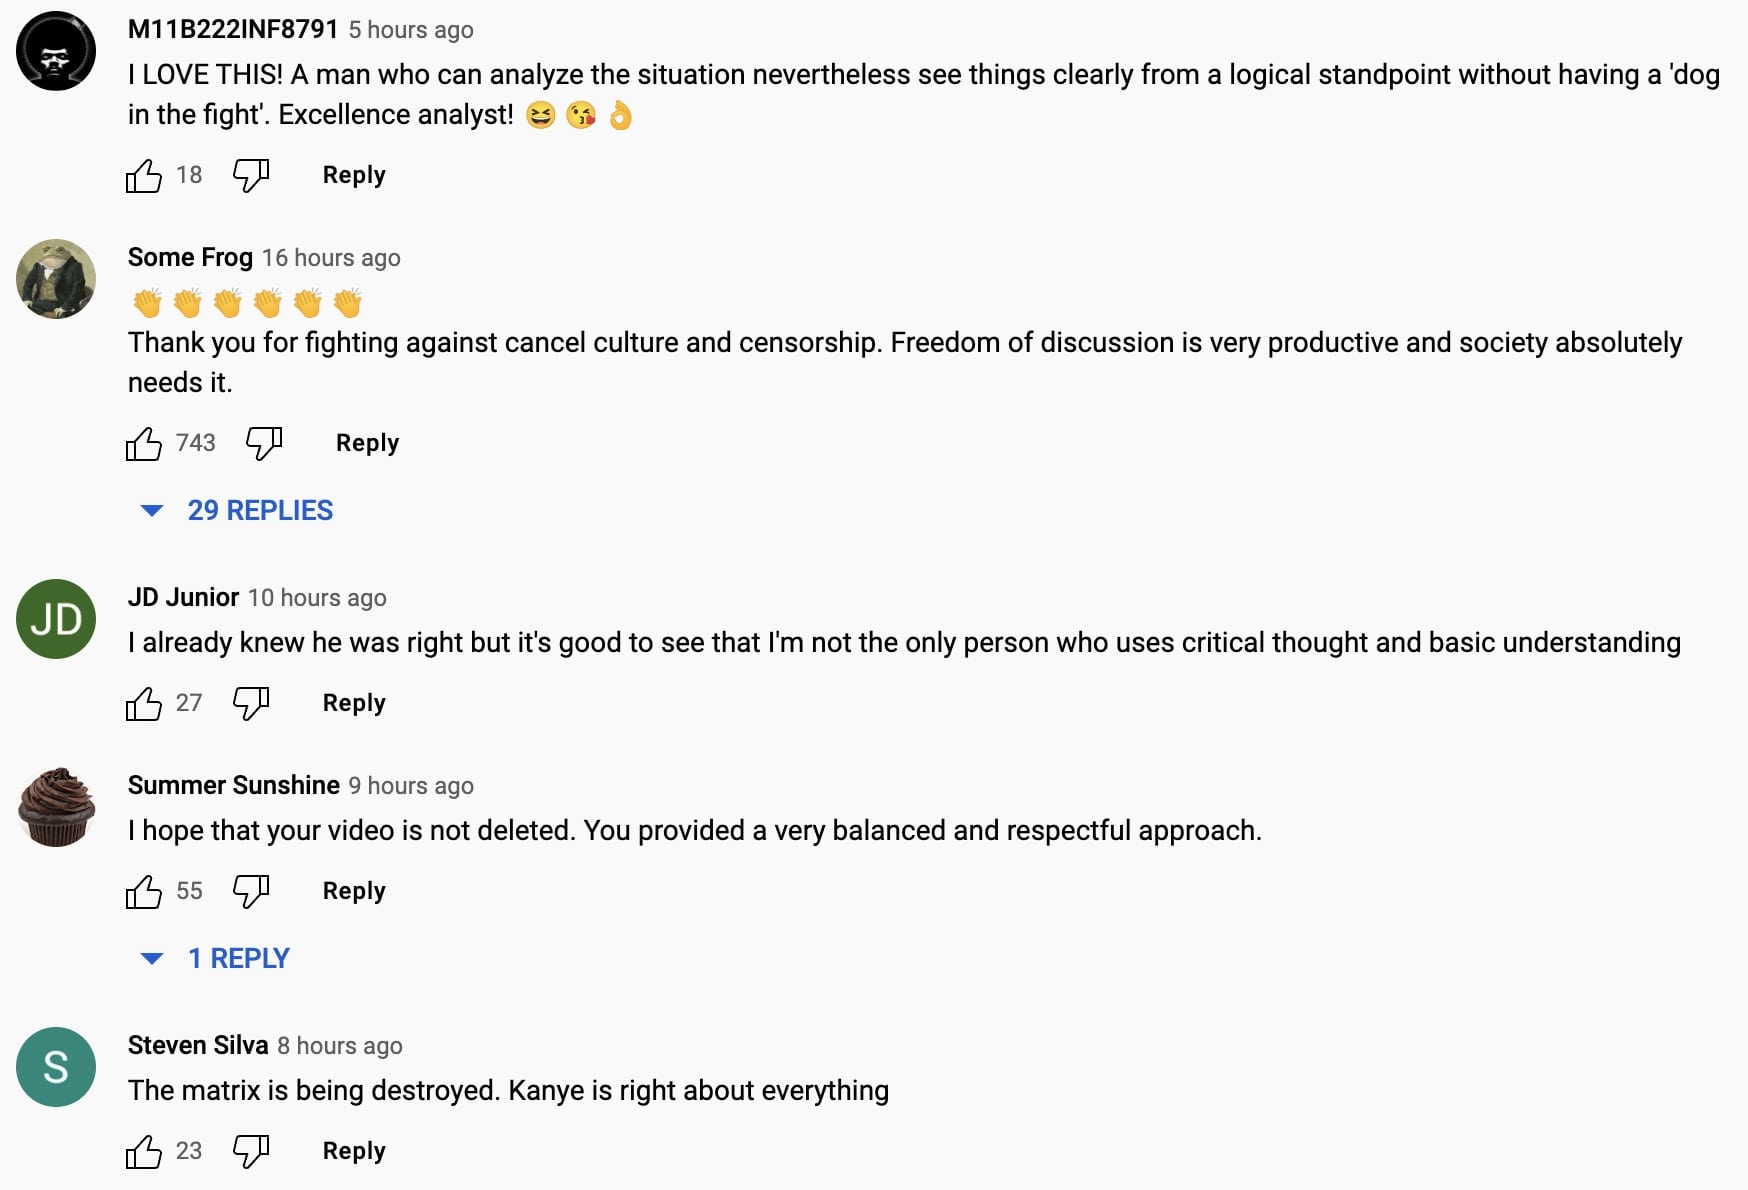Reply to Some Frog's comment

(x=367, y=443)
